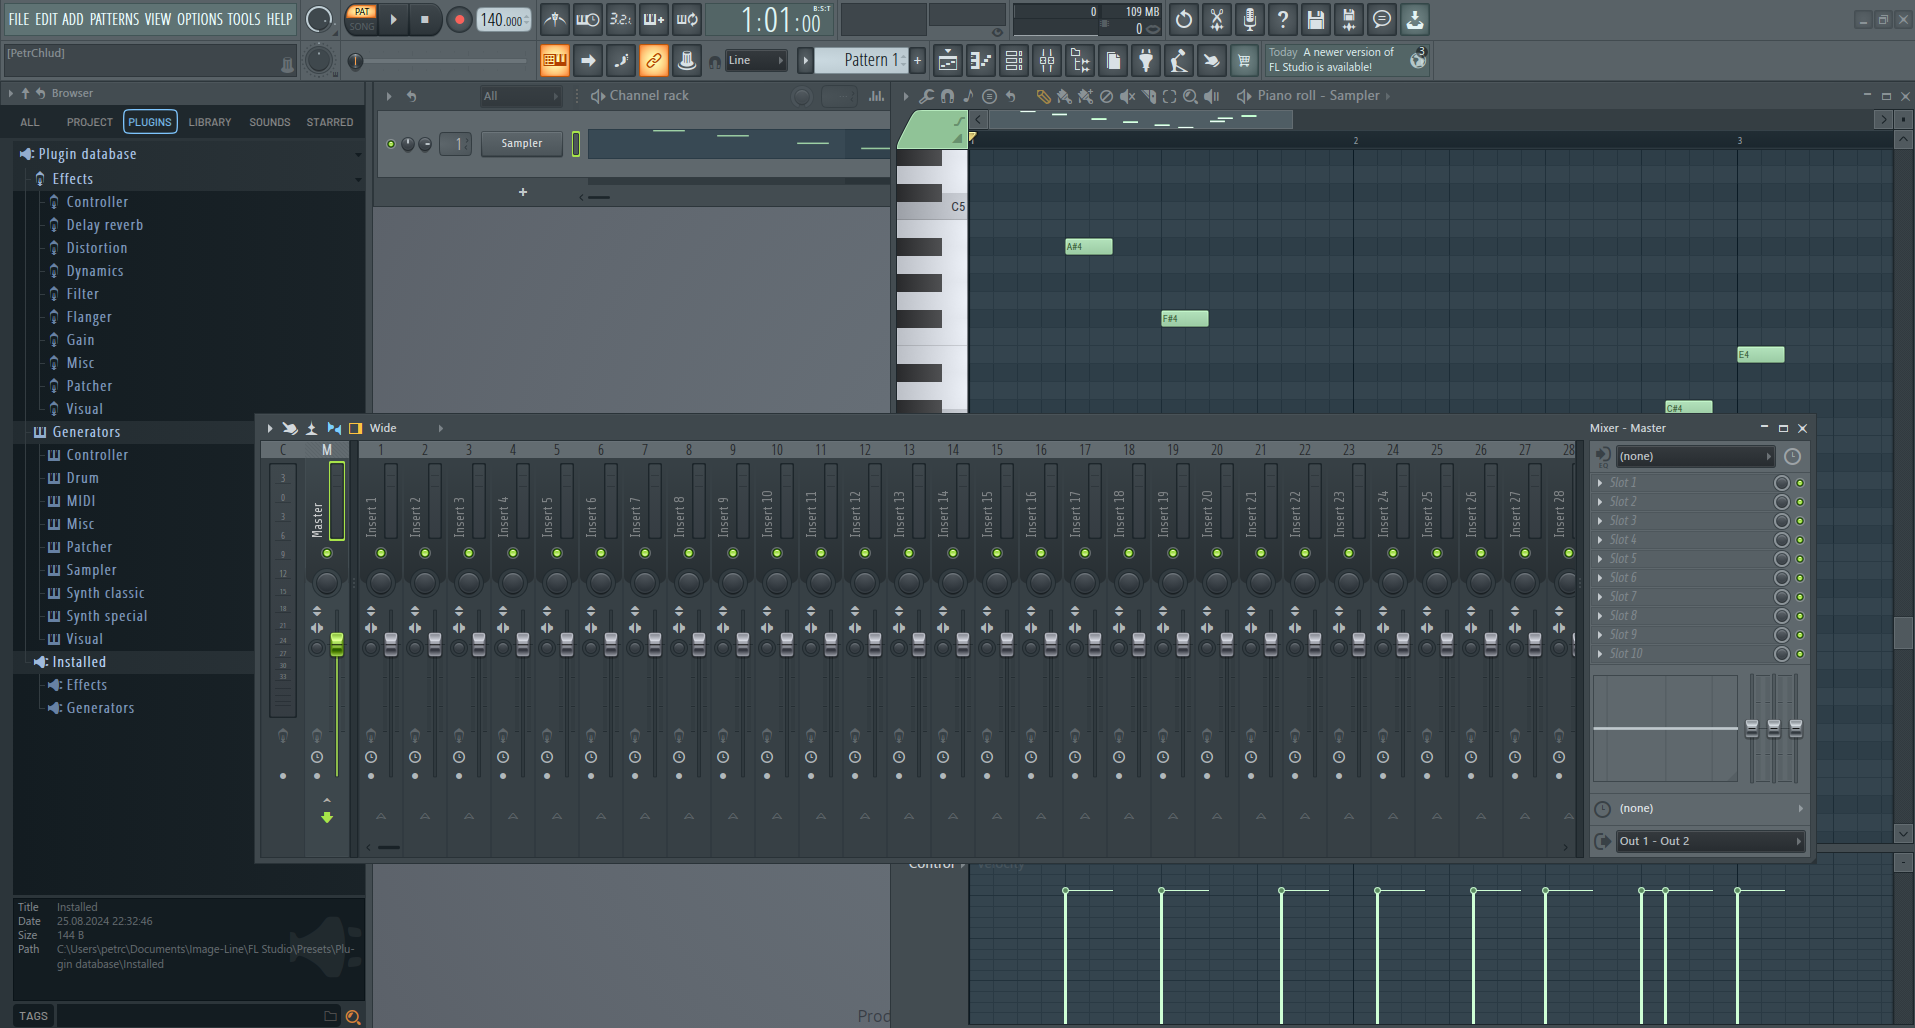Toggle loop recording icon

(687, 19)
